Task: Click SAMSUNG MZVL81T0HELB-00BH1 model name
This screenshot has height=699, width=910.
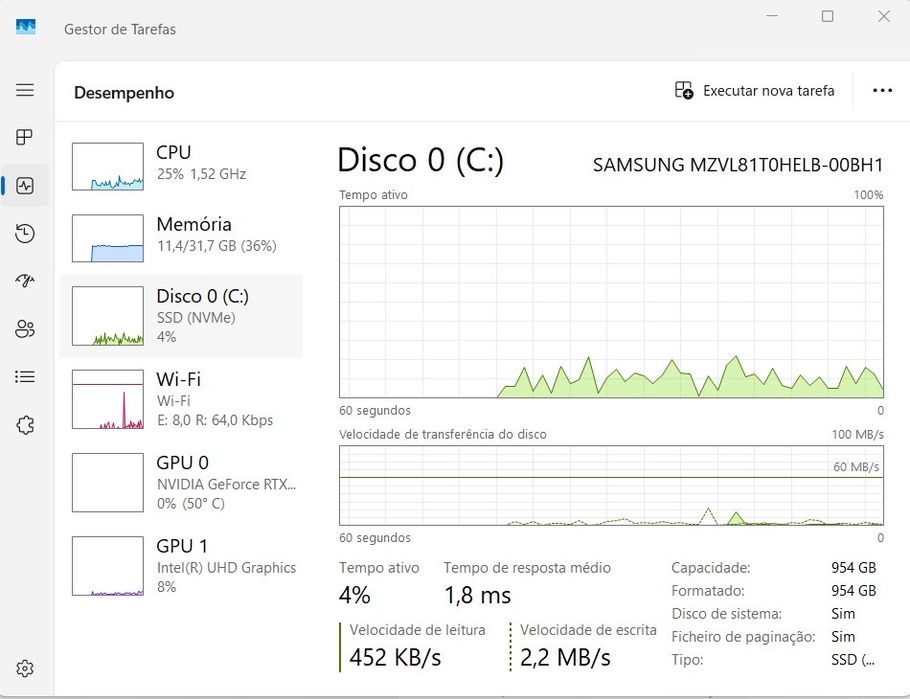Action: (x=738, y=165)
